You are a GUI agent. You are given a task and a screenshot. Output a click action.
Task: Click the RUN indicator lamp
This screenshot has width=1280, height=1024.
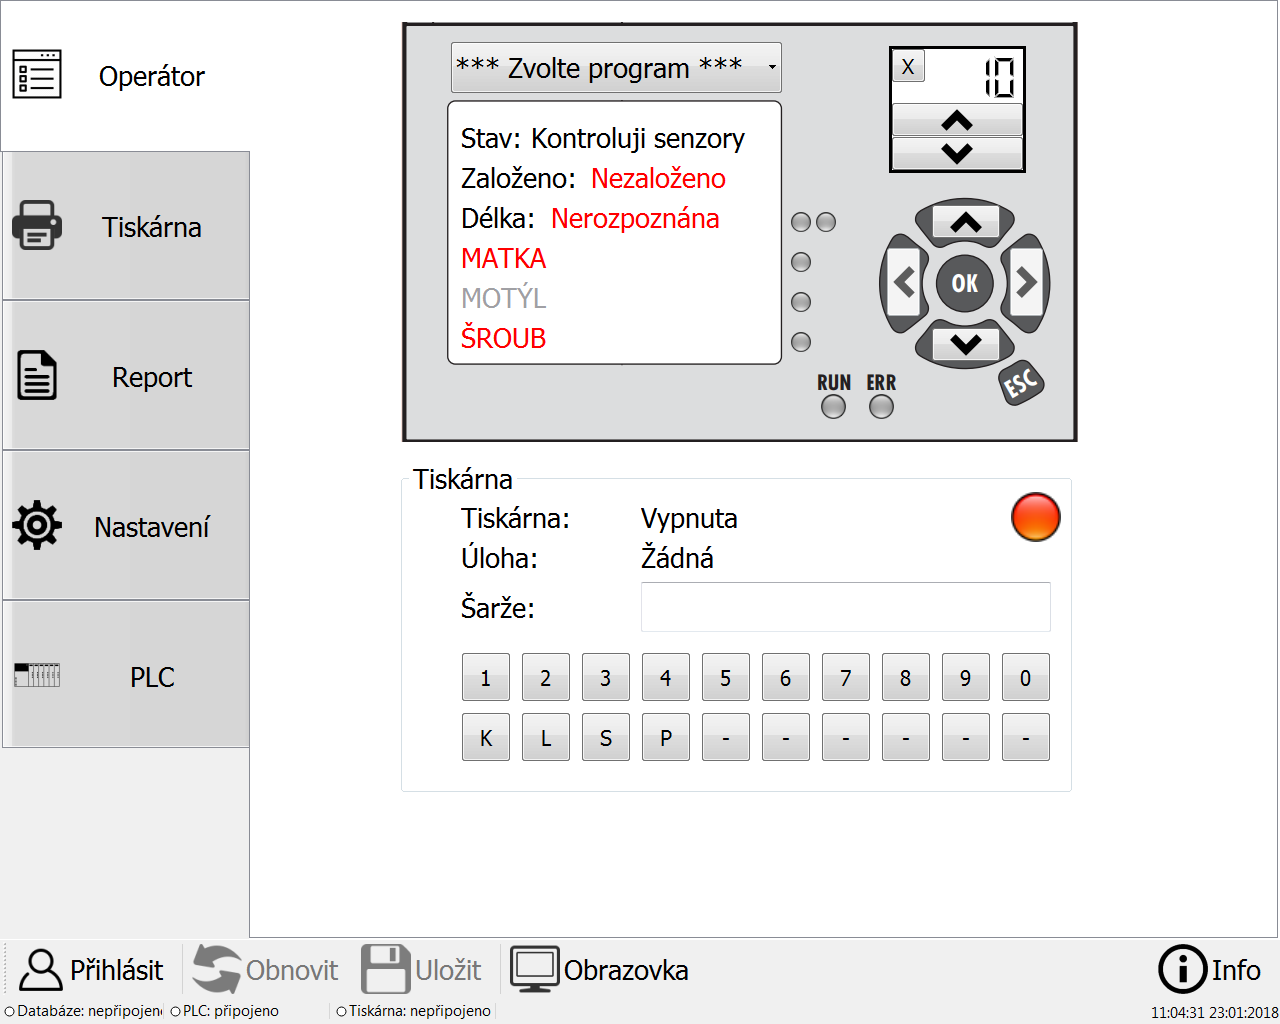(833, 407)
